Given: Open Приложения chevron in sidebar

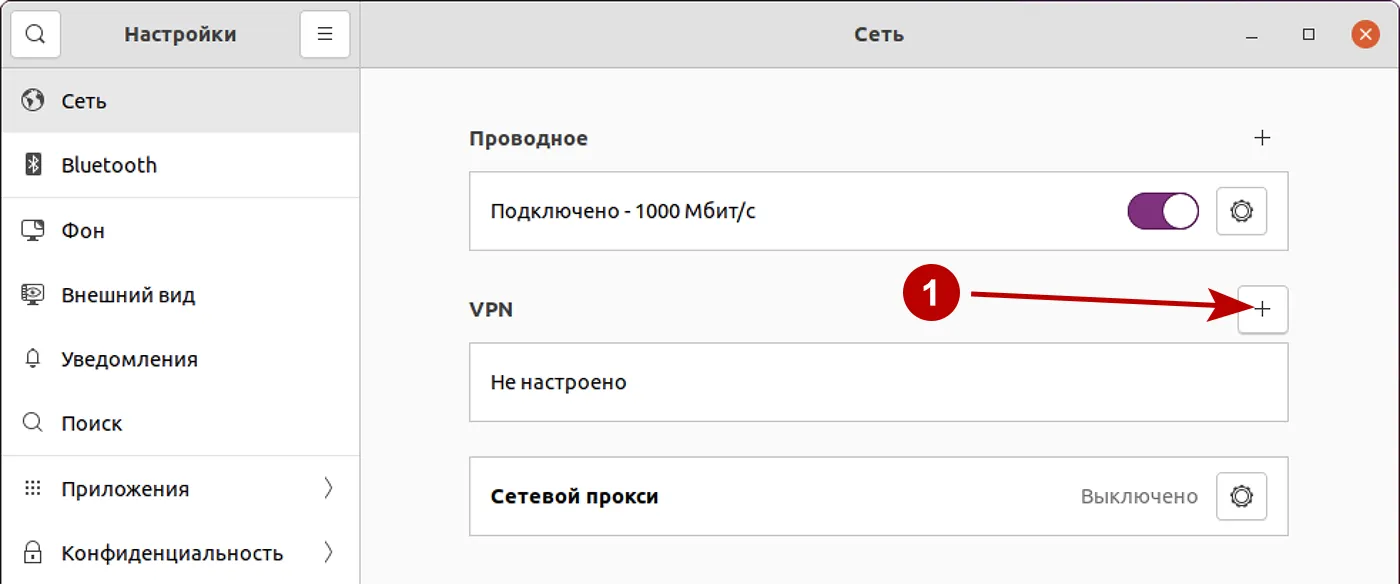Looking at the screenshot, I should pyautogui.click(x=330, y=488).
